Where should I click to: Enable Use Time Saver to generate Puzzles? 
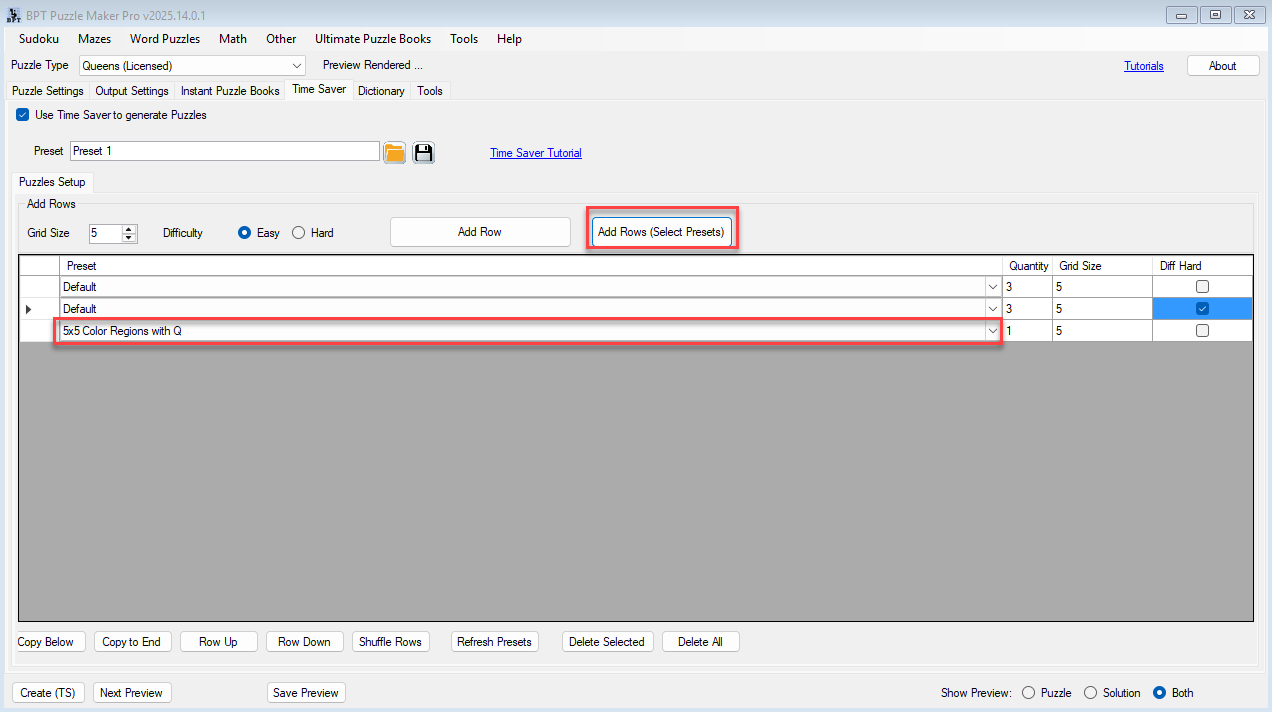pyautogui.click(x=23, y=115)
